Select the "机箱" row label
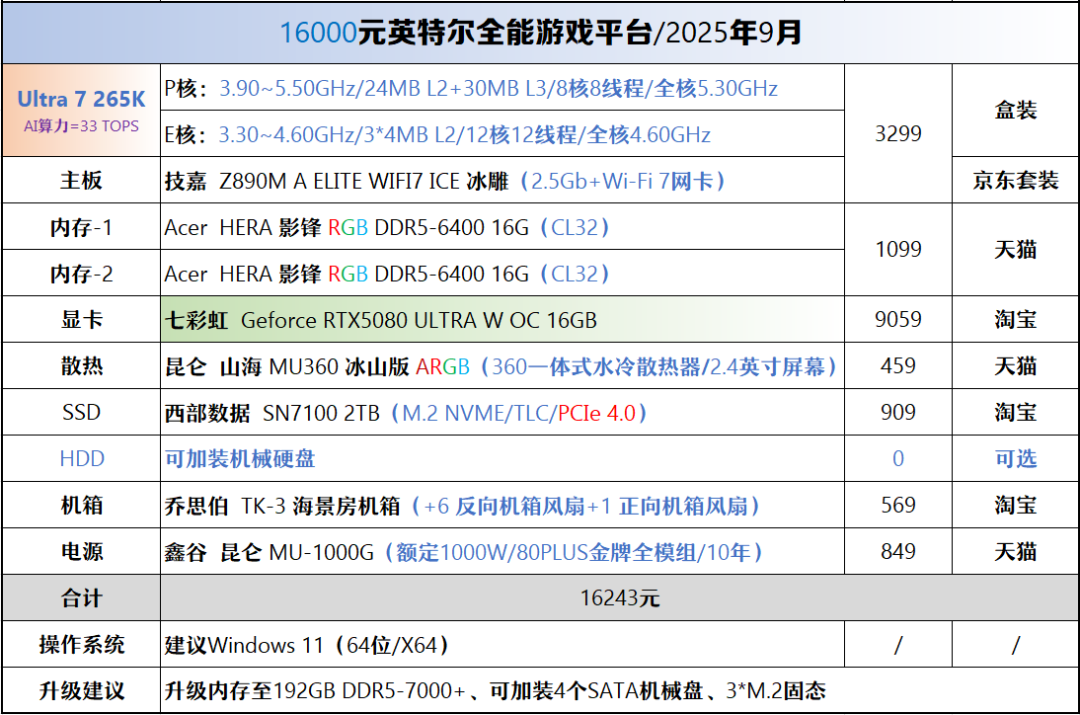Screen dimensions: 1080x715 coord(81,506)
